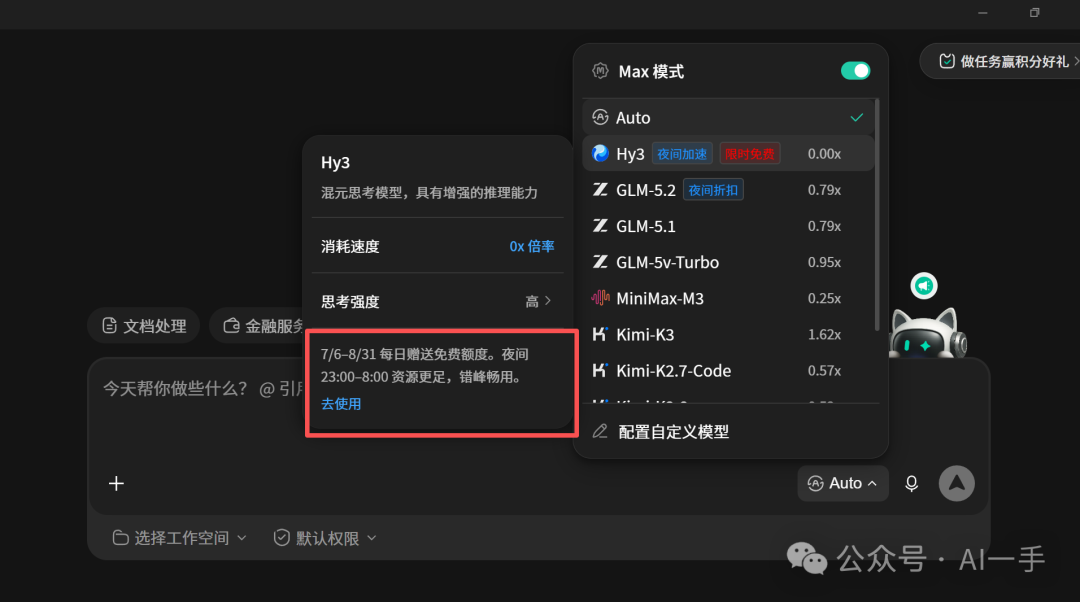1080x602 pixels.
Task: Click the Hy3 blue swirl logo
Action: point(600,154)
